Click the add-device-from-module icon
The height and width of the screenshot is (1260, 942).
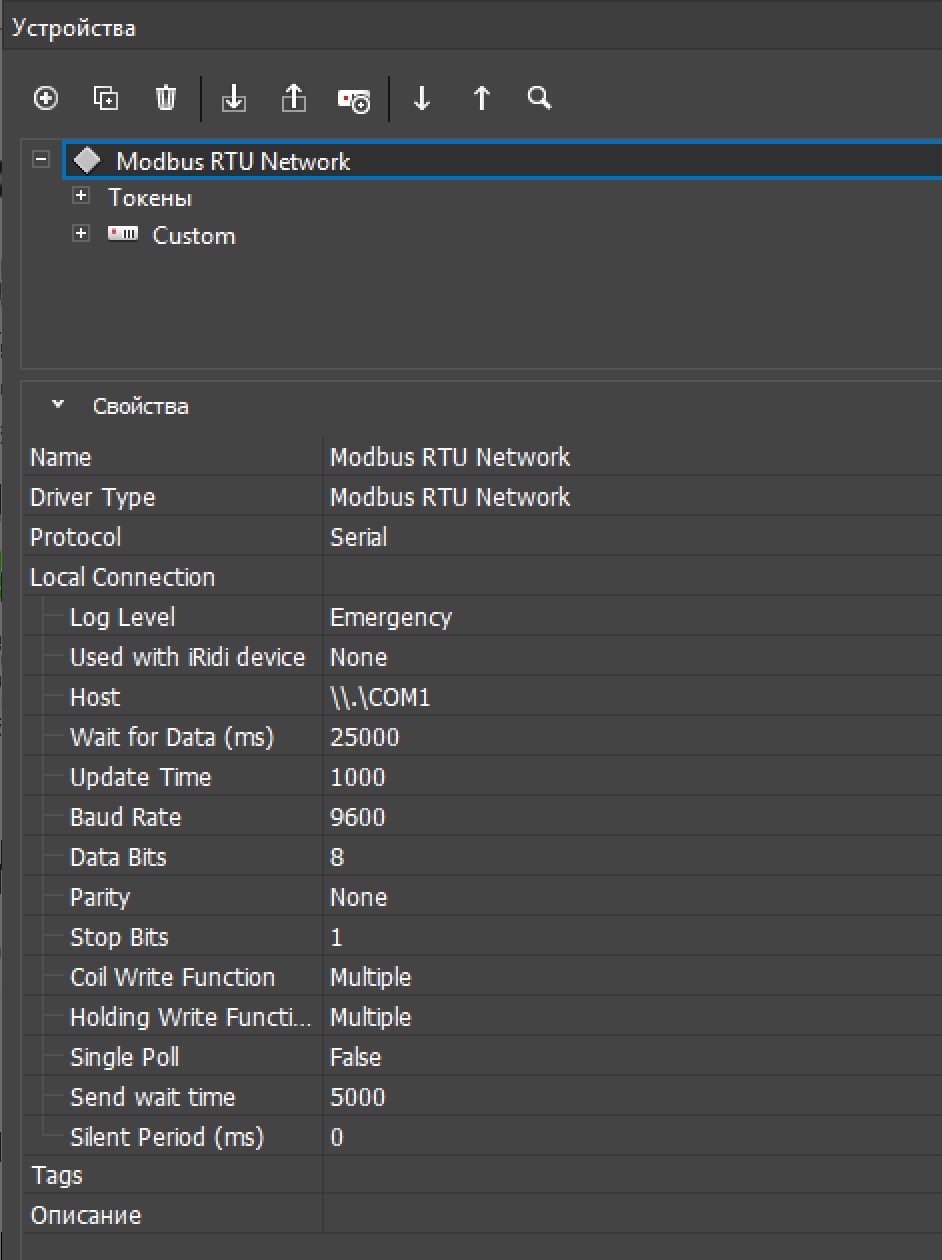354,99
